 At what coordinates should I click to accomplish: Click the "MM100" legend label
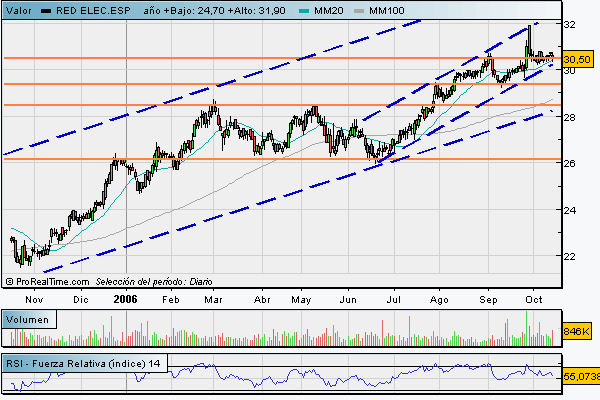pos(387,11)
